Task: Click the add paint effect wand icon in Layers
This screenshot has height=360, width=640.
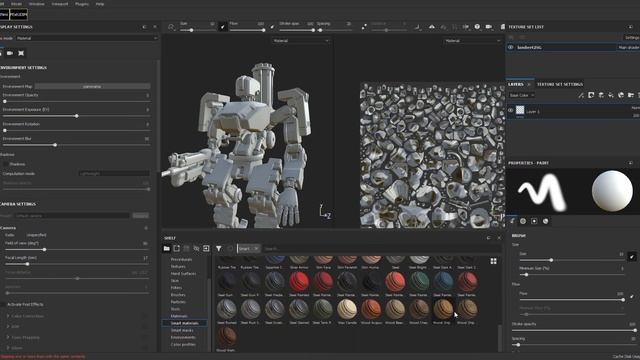Action: coord(581,95)
